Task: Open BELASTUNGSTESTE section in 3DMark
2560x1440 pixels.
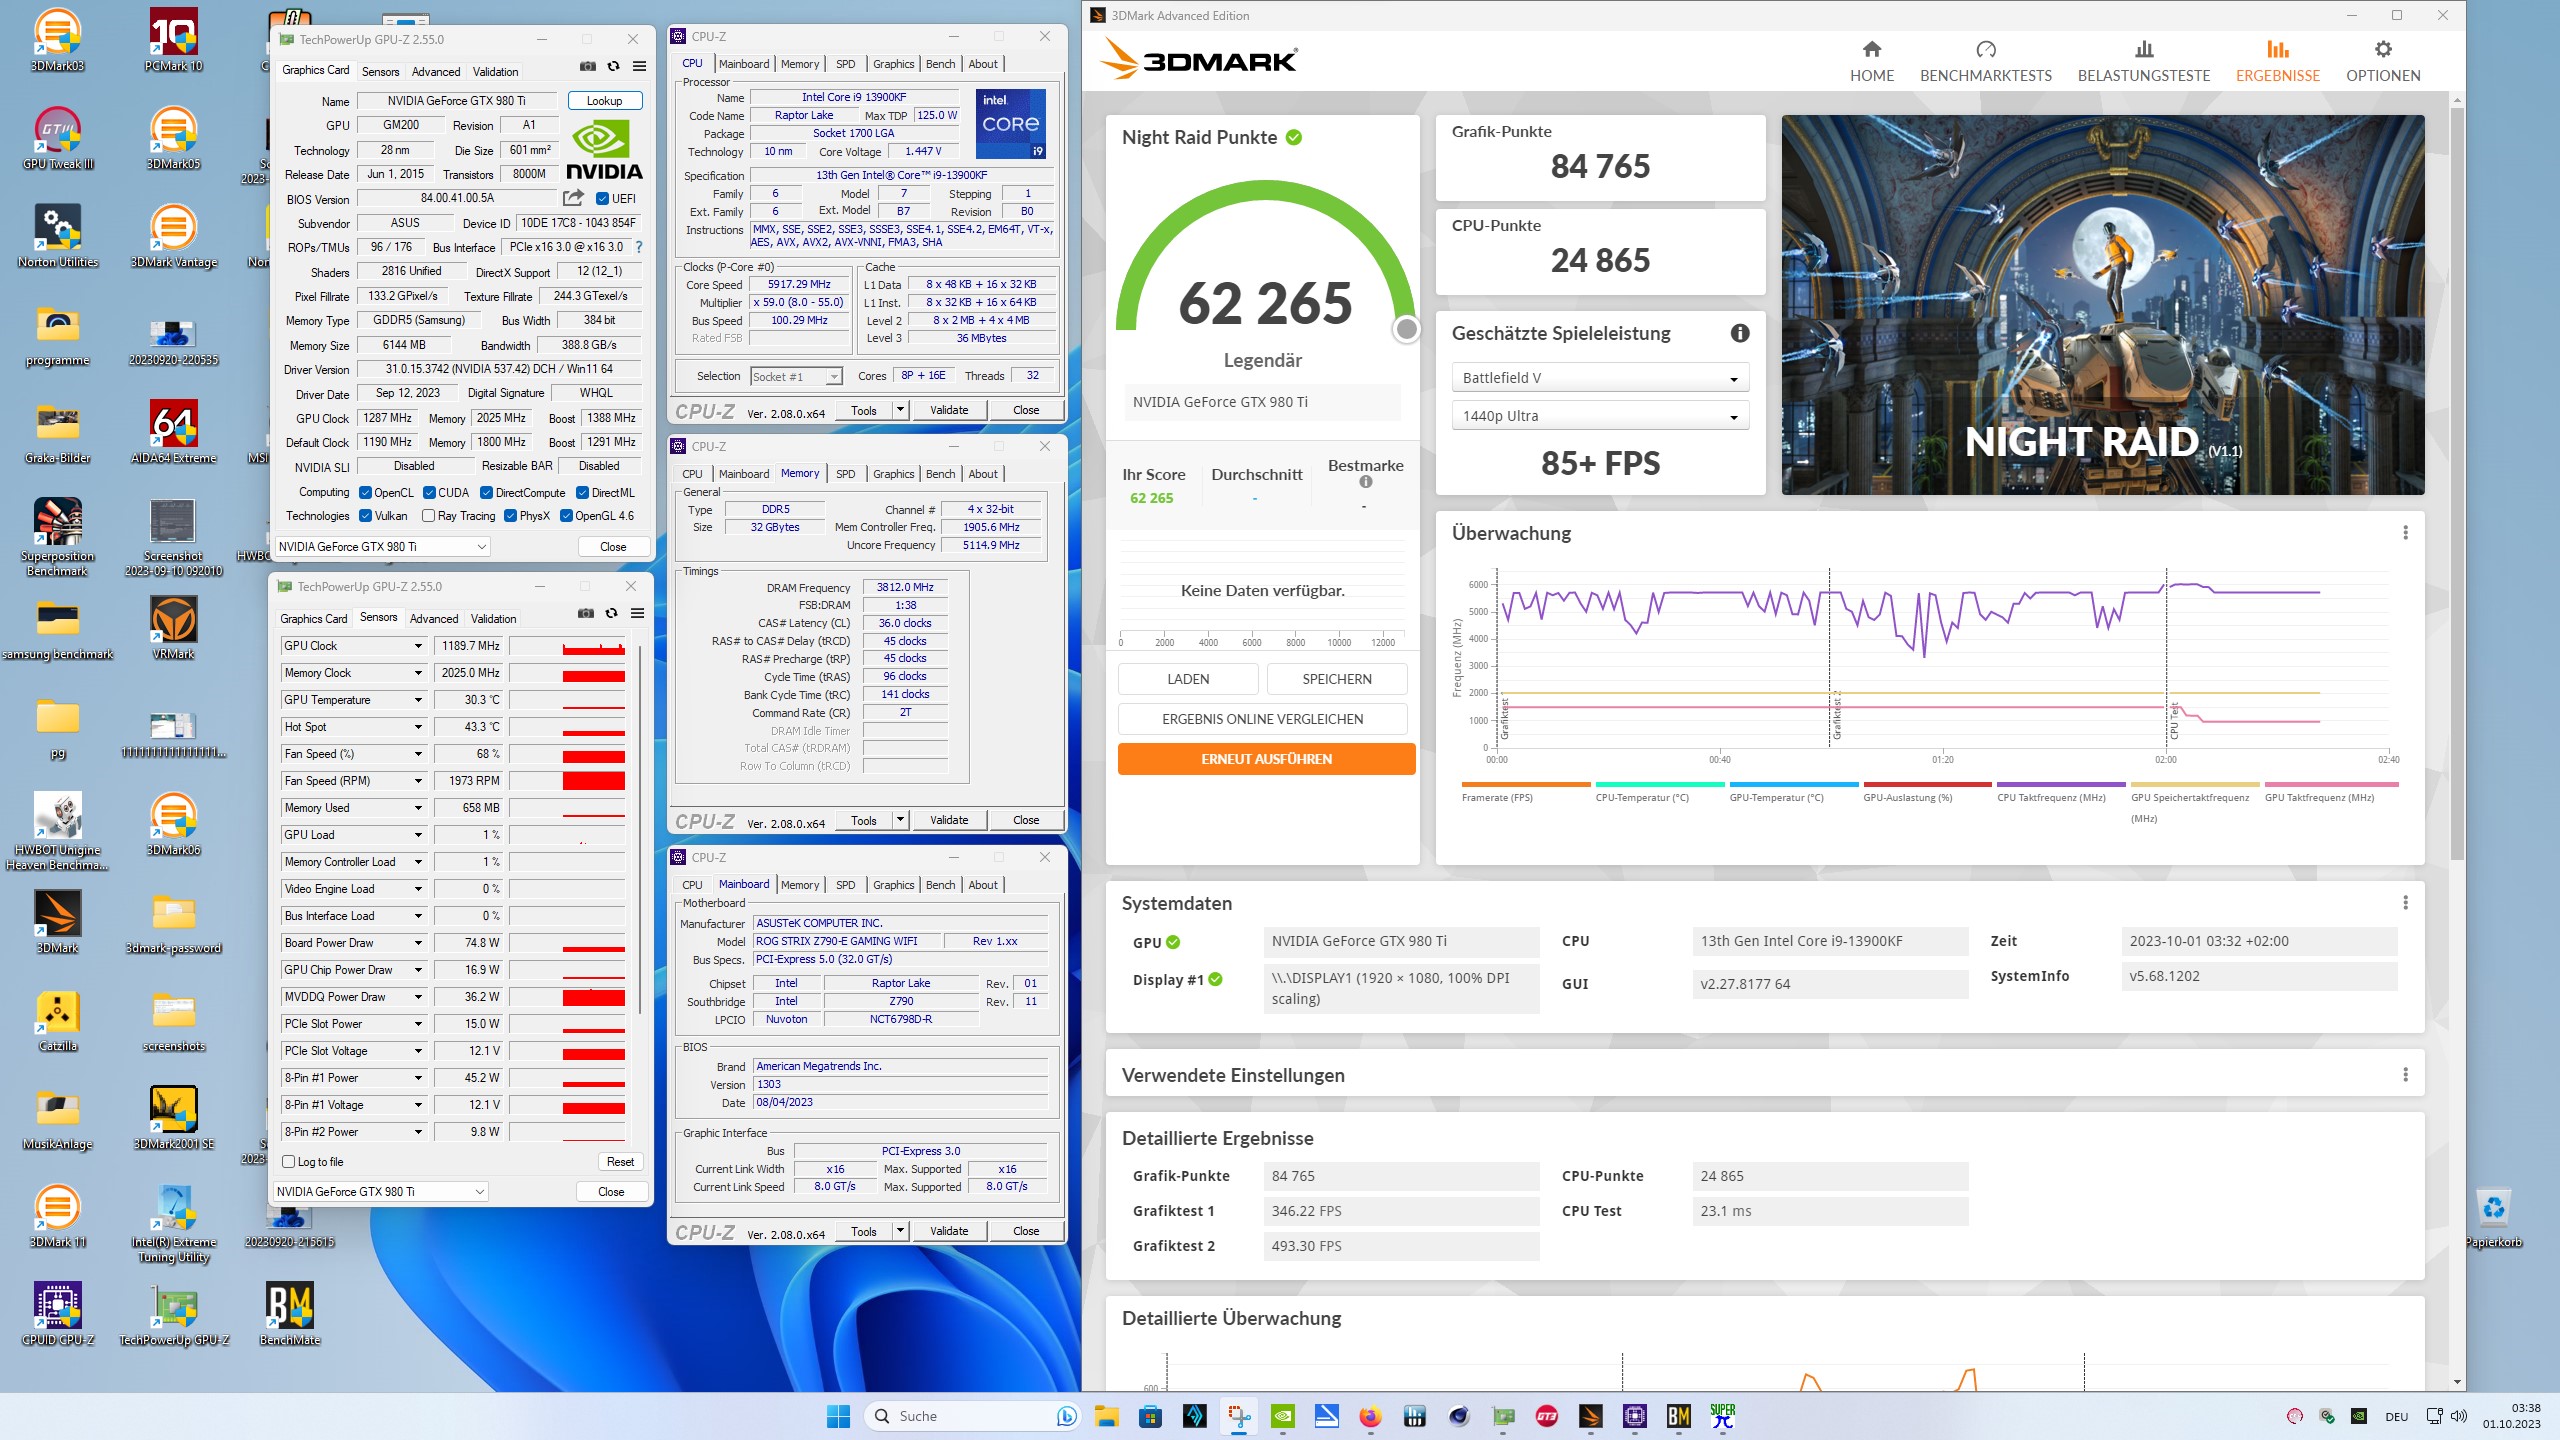Action: [2143, 61]
